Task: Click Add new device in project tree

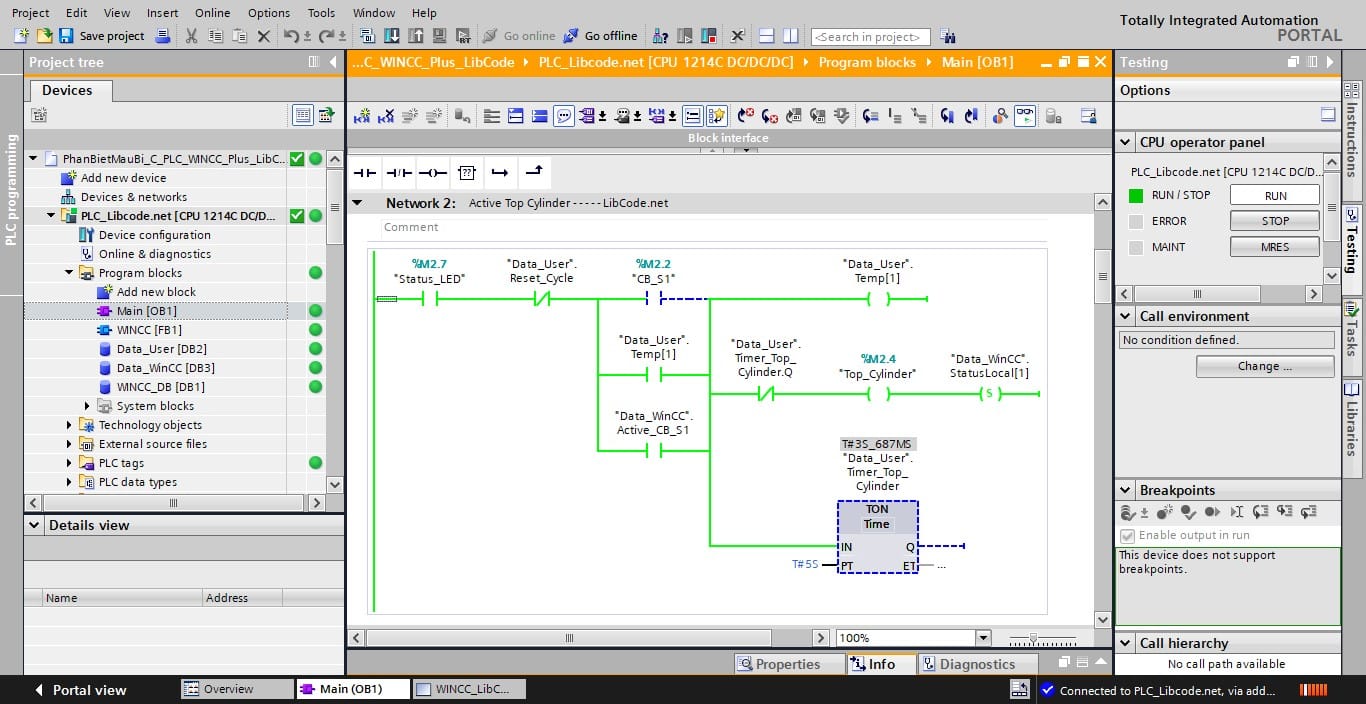Action: (x=123, y=178)
